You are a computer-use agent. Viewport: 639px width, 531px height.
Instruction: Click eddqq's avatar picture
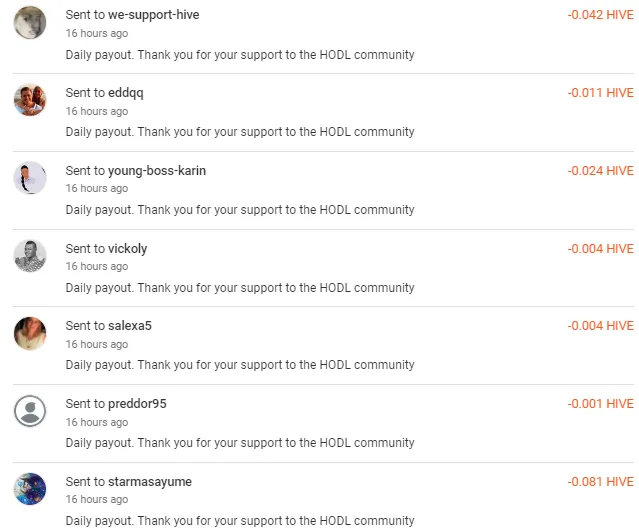[x=30, y=100]
